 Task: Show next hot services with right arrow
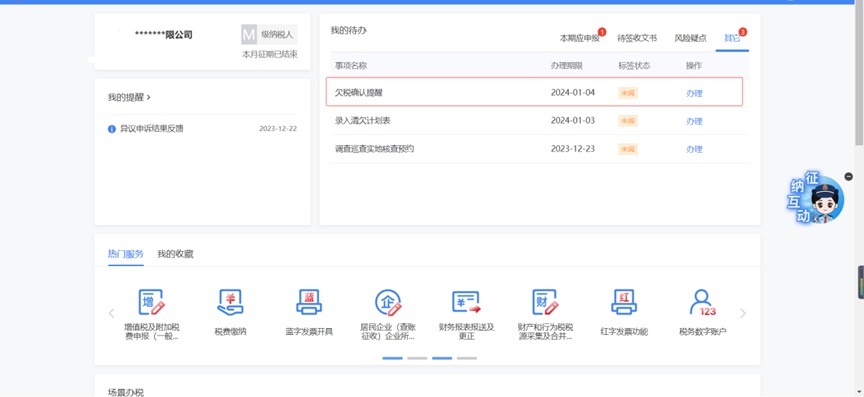click(743, 313)
